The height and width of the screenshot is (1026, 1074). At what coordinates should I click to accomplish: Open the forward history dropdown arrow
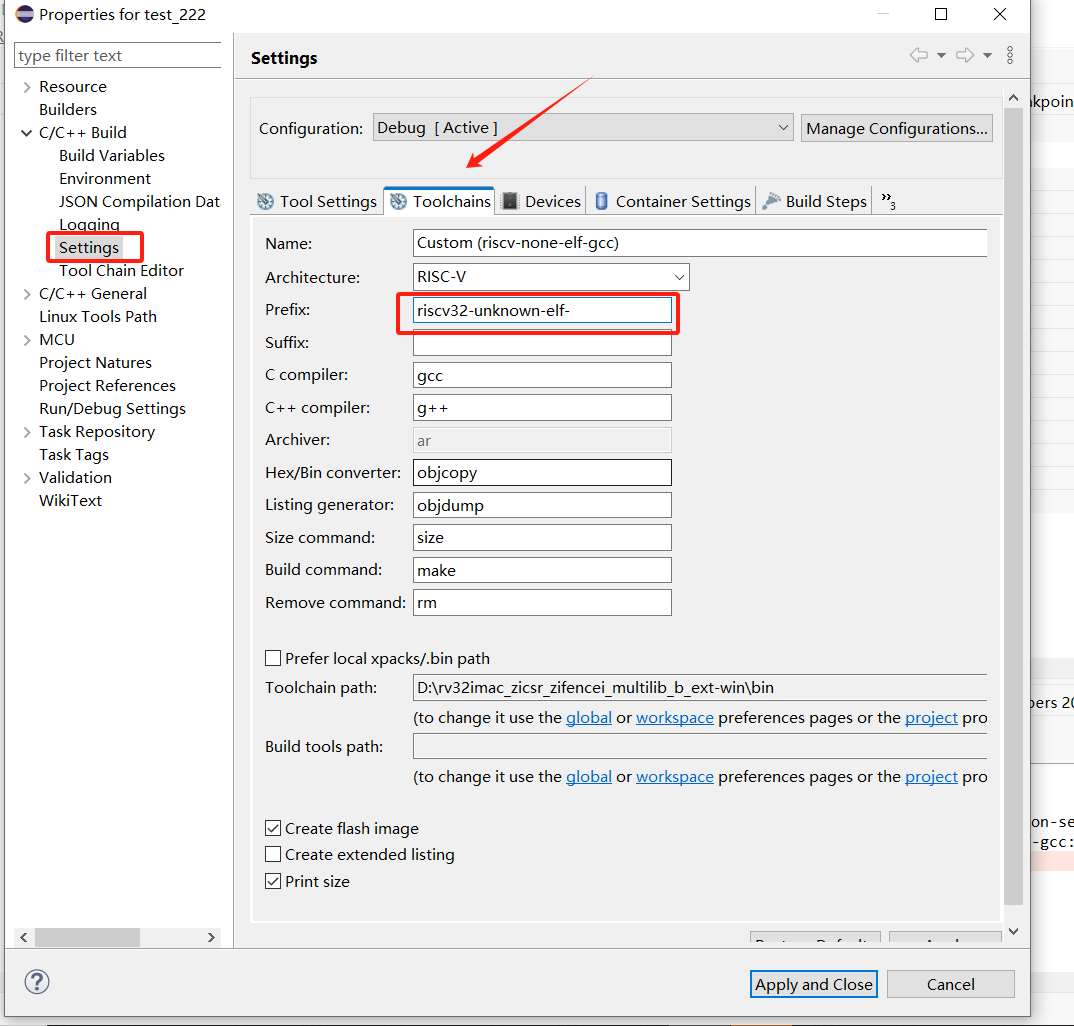point(987,55)
